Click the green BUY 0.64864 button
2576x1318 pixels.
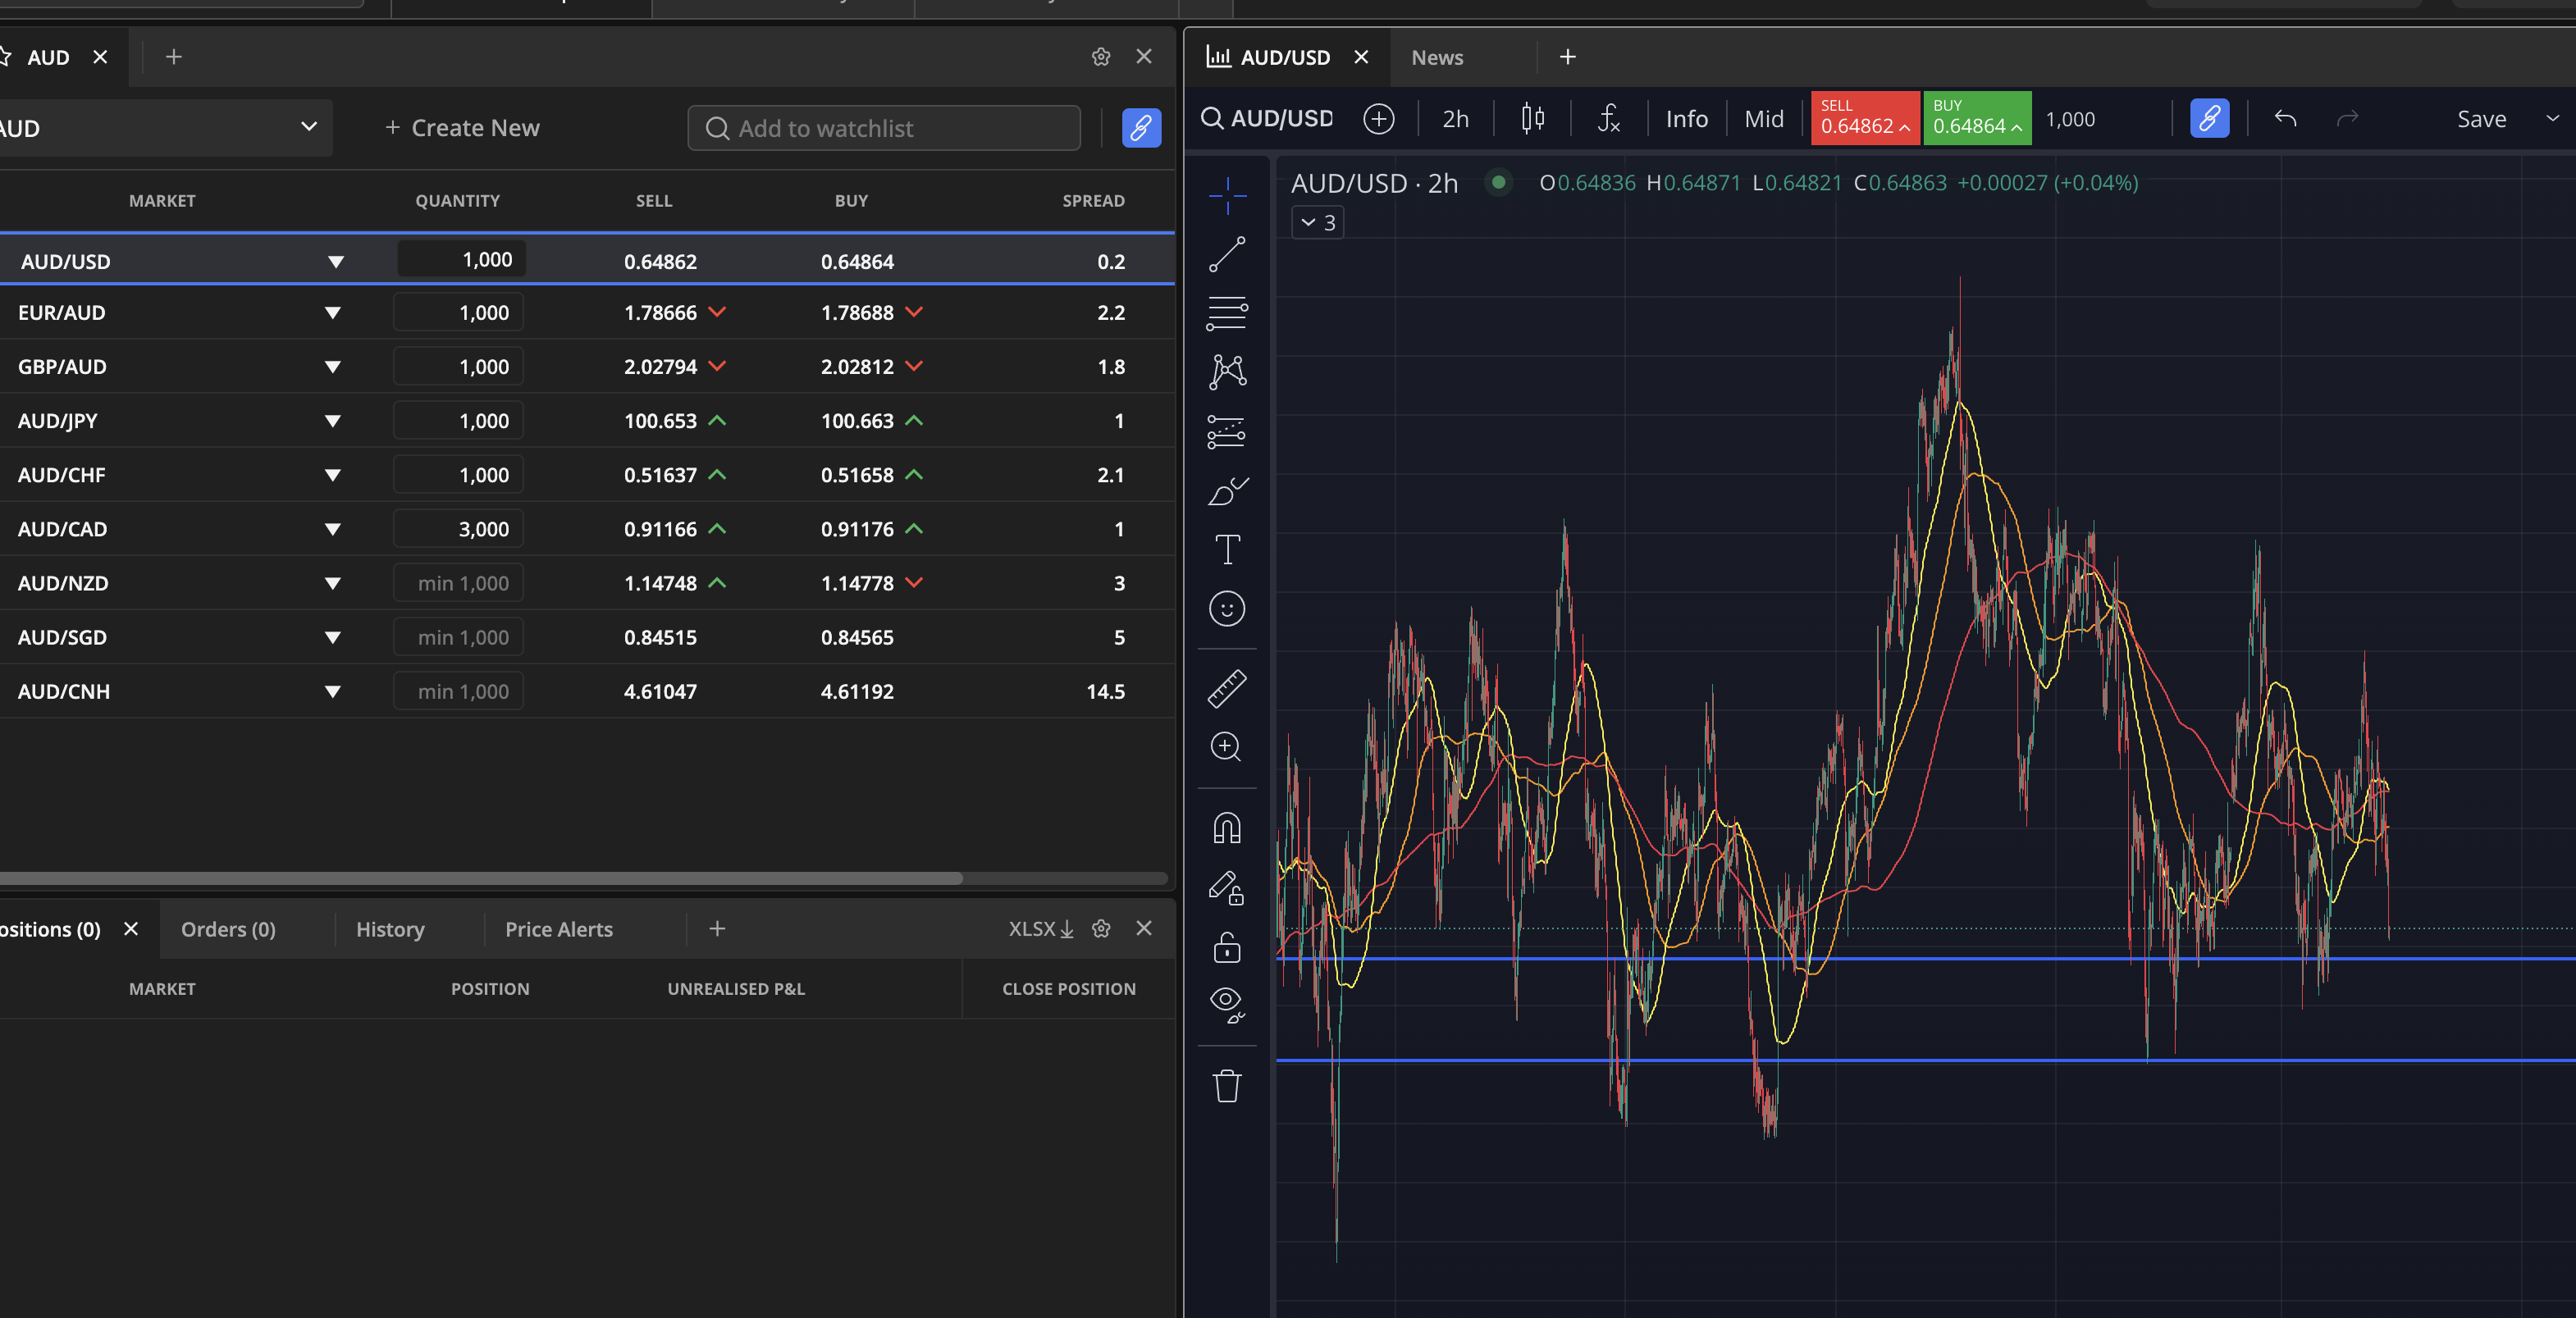1976,118
